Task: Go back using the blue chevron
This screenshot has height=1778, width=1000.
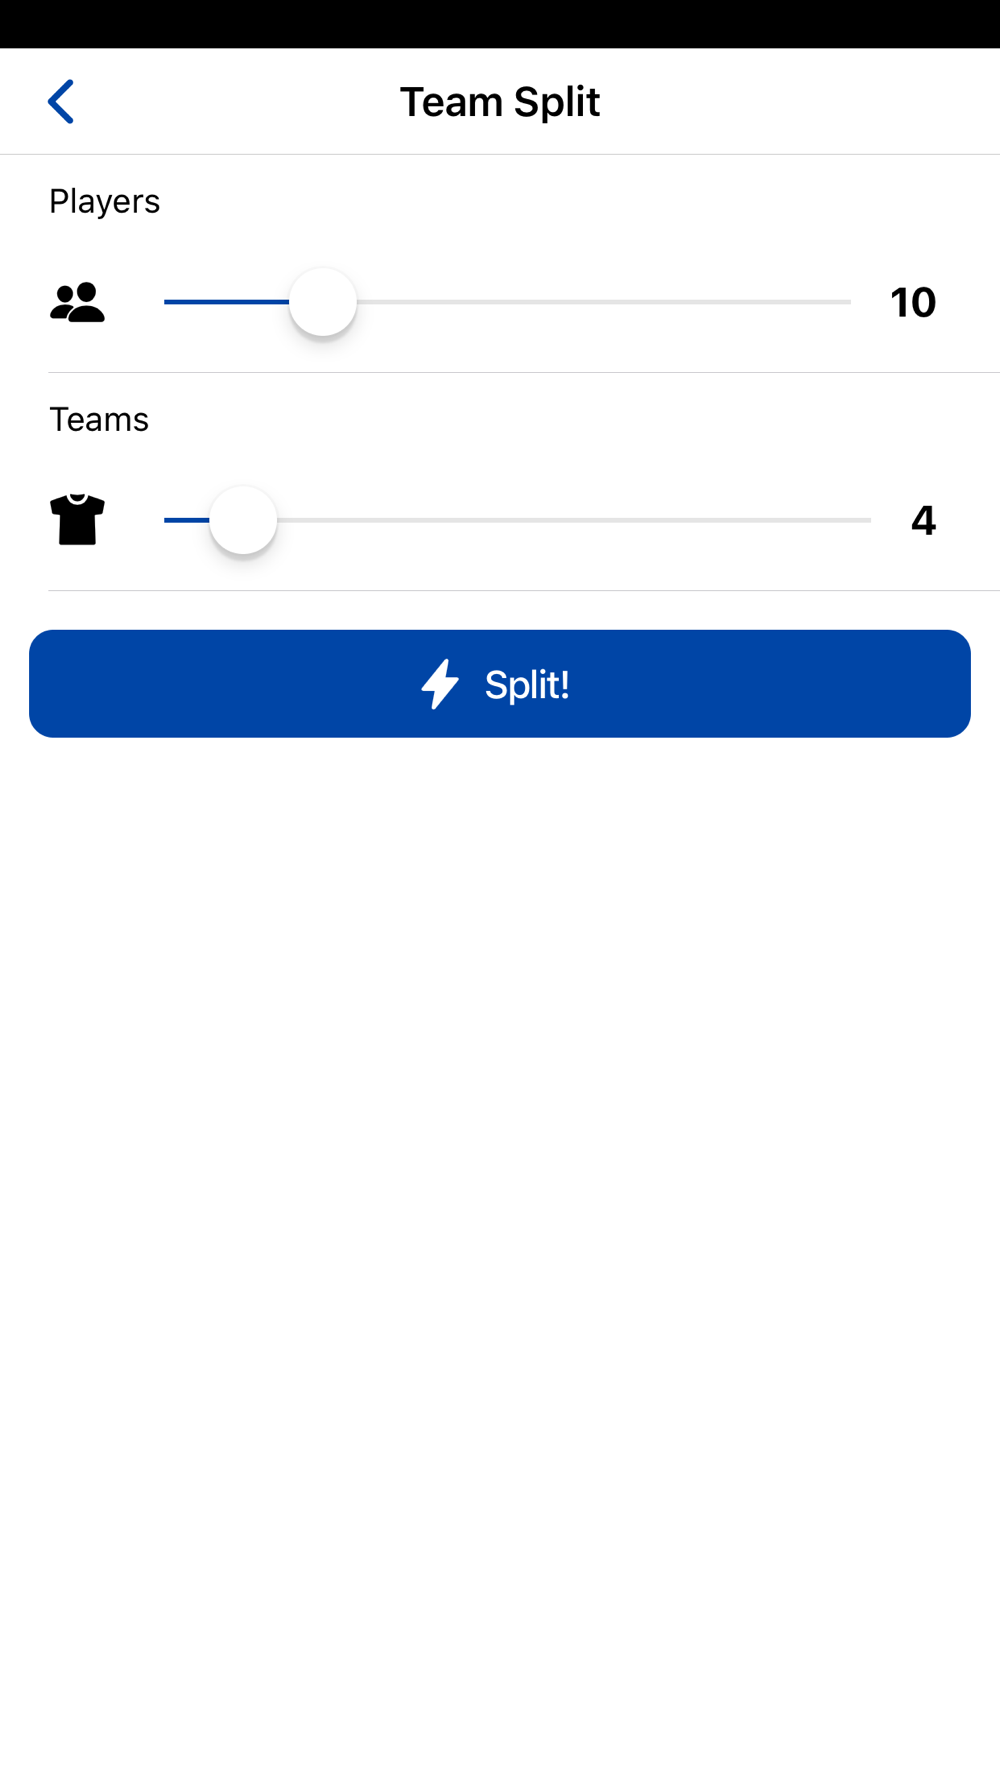Action: 61,102
